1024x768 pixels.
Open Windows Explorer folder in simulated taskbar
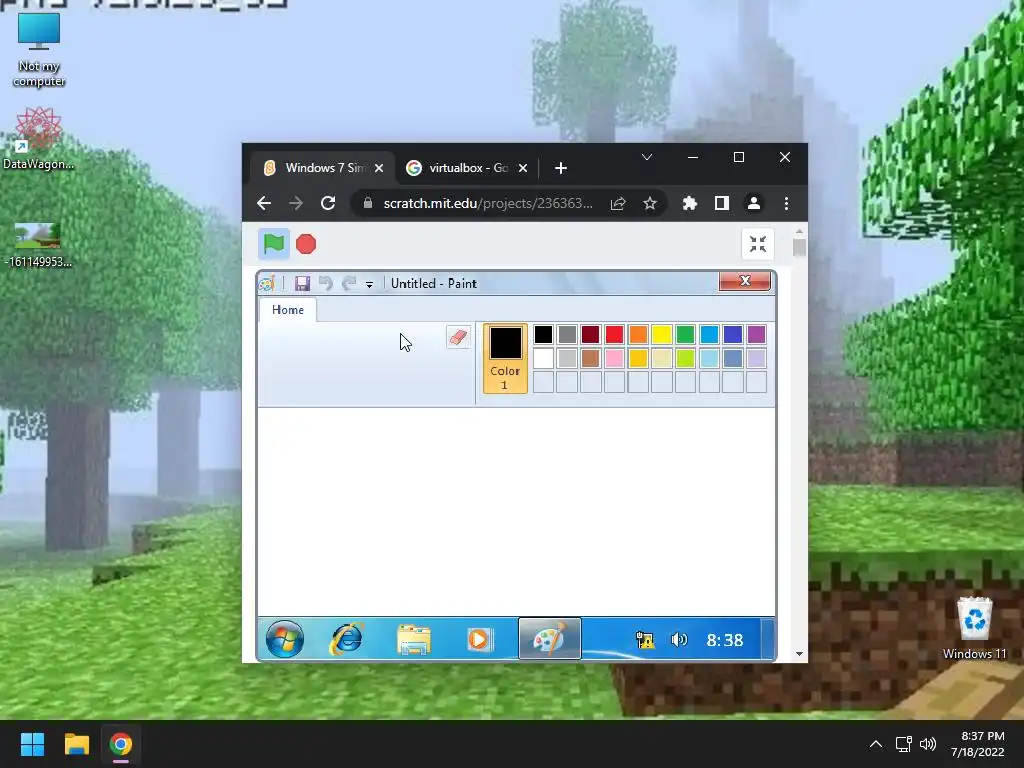point(413,639)
